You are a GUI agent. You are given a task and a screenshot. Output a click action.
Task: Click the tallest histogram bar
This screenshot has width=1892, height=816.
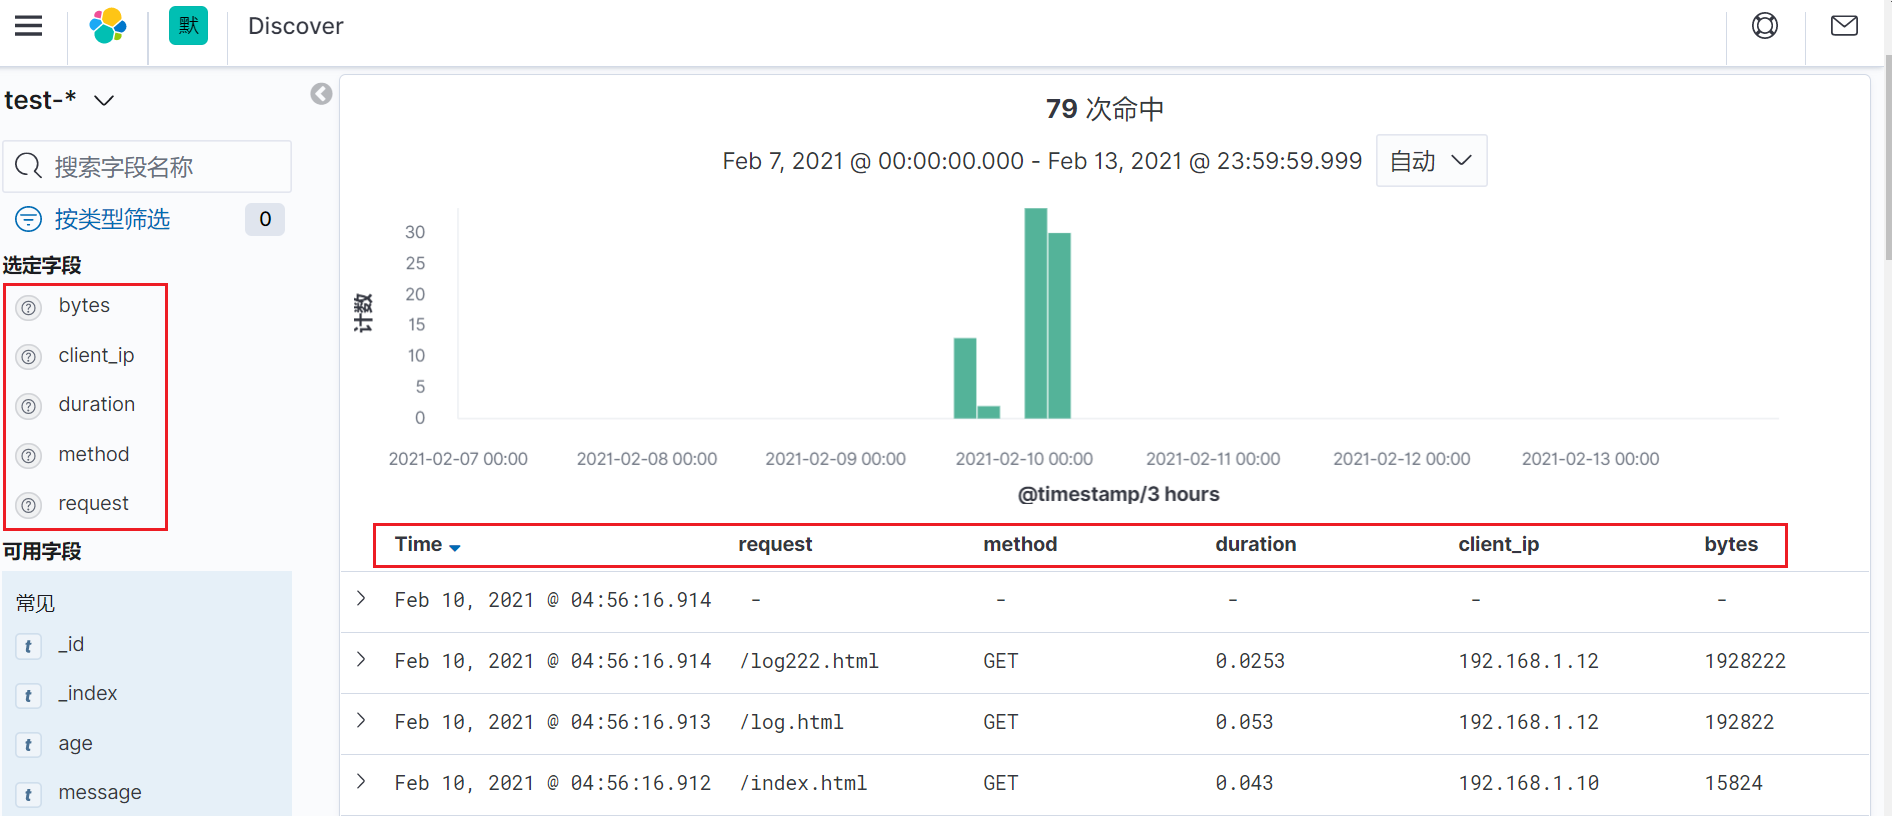coord(1035,313)
